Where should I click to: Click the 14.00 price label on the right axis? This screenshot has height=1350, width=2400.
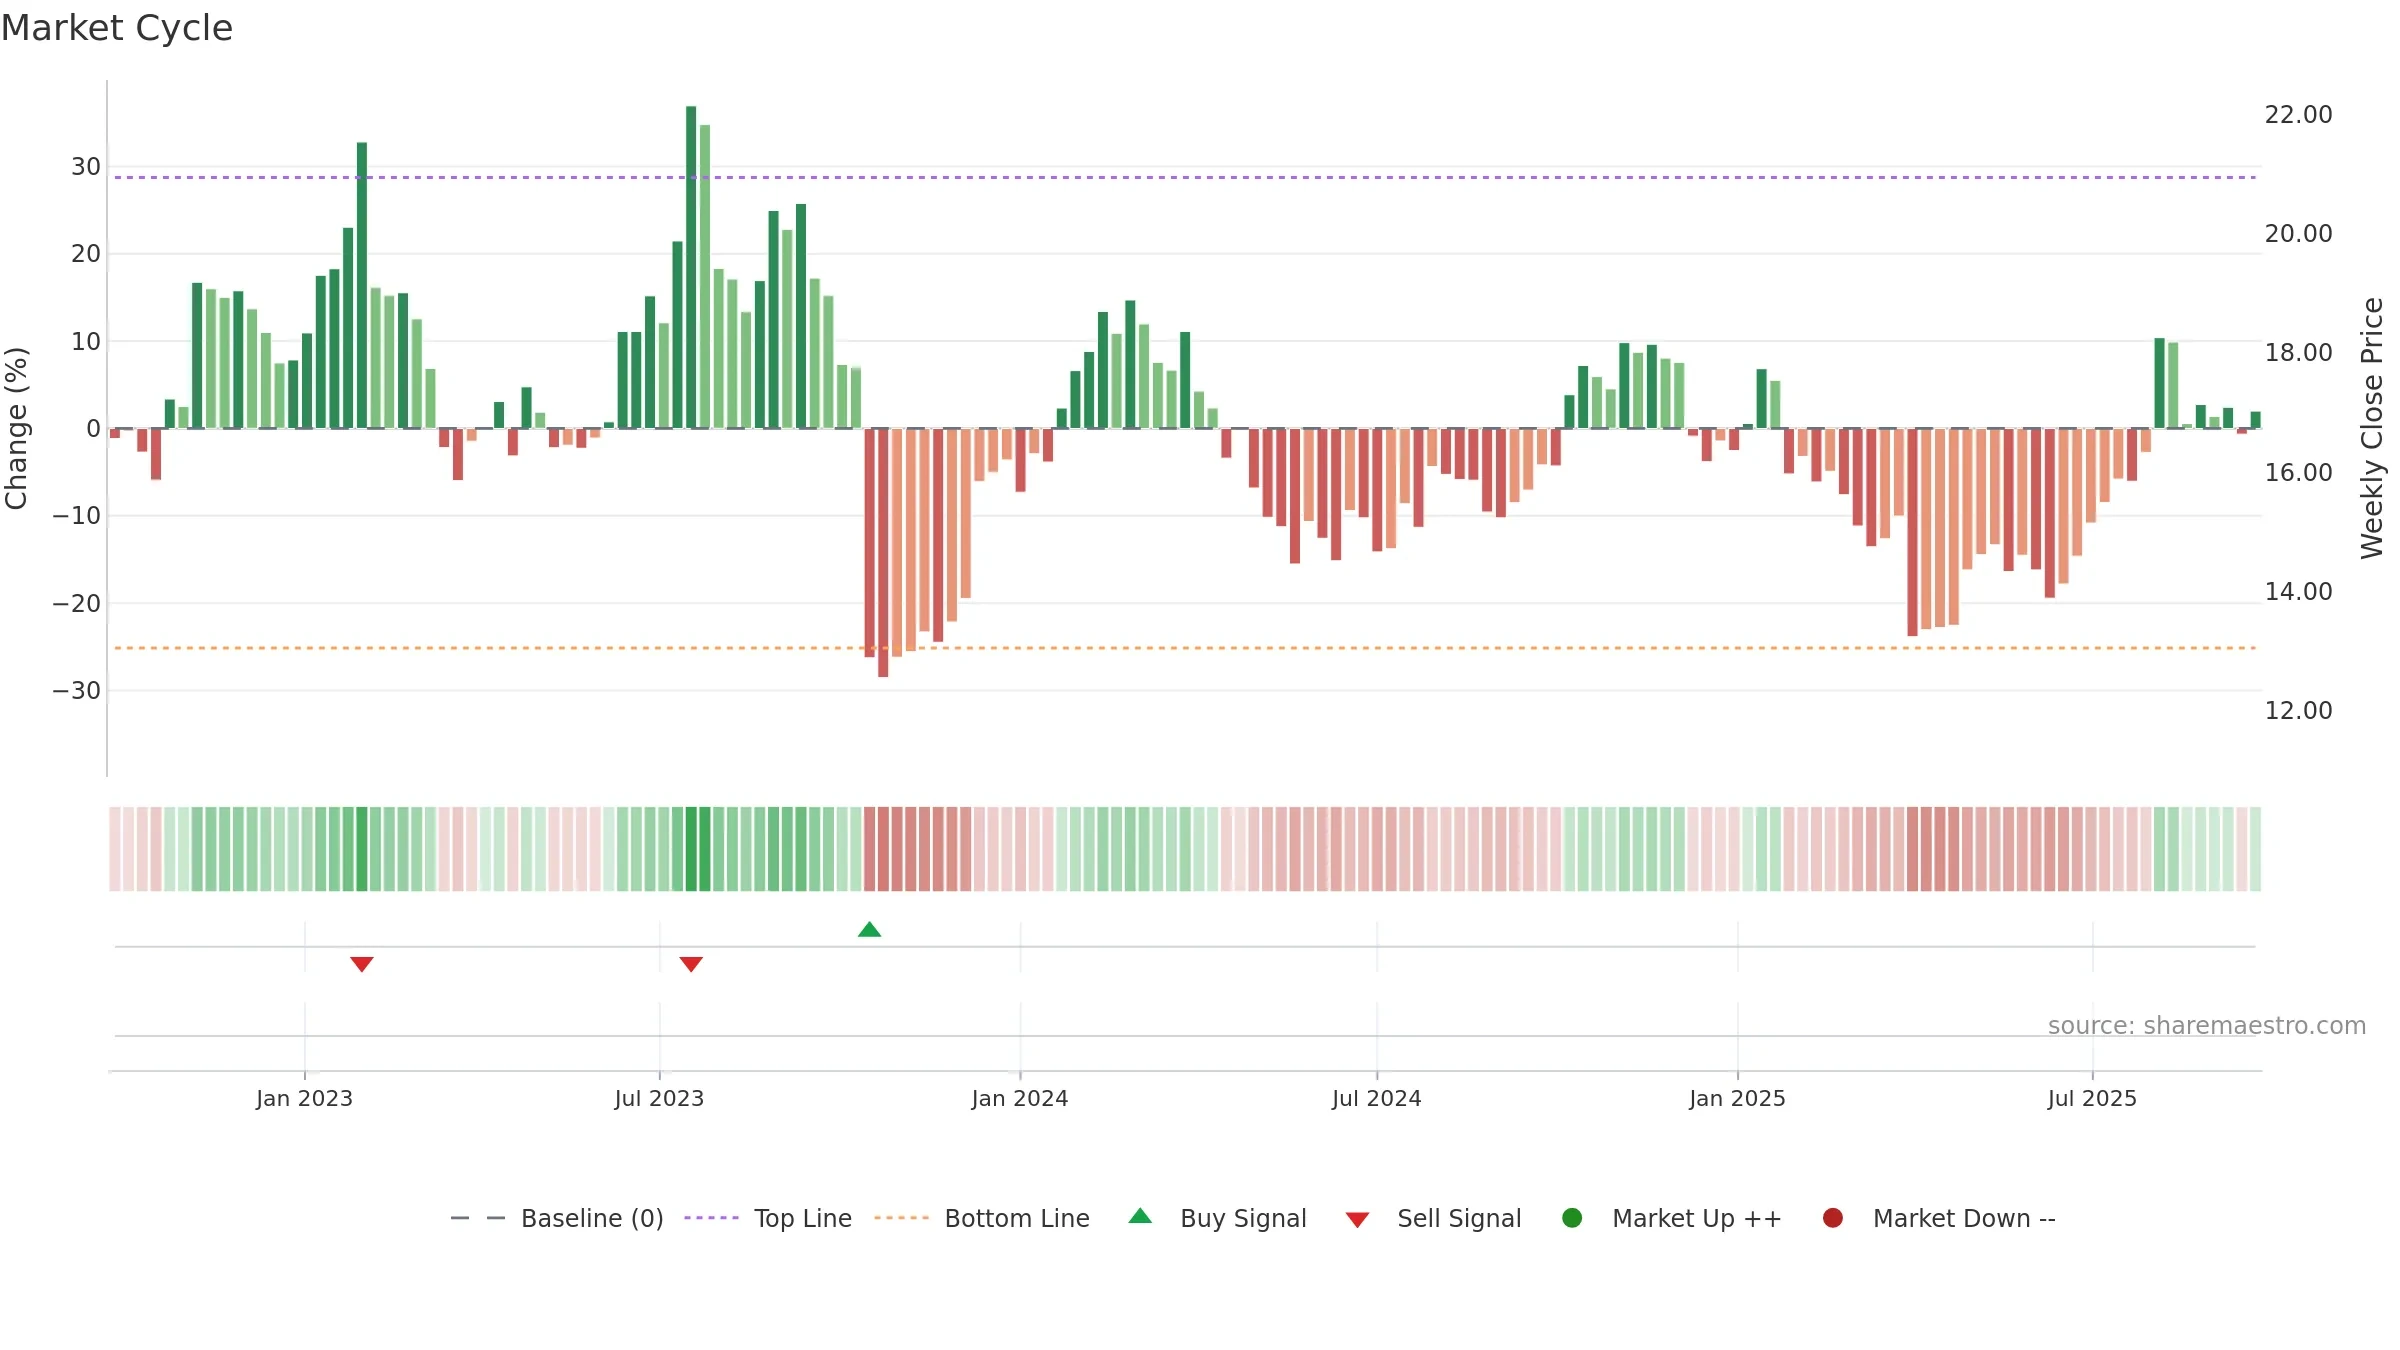2298,592
